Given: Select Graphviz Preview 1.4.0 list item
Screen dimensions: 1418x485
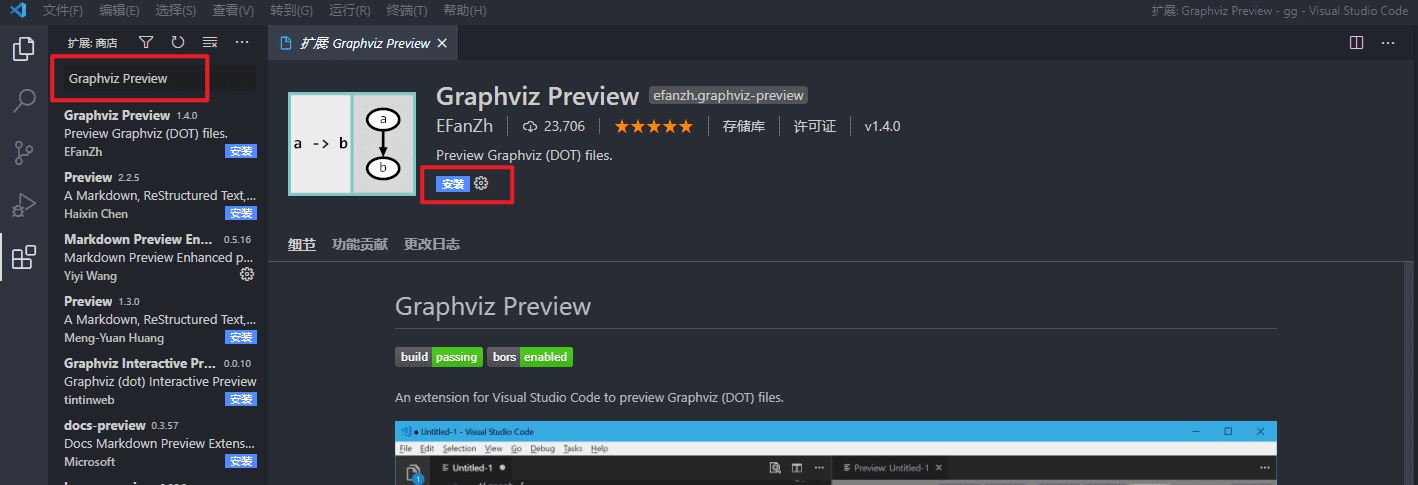Looking at the screenshot, I should pyautogui.click(x=158, y=133).
